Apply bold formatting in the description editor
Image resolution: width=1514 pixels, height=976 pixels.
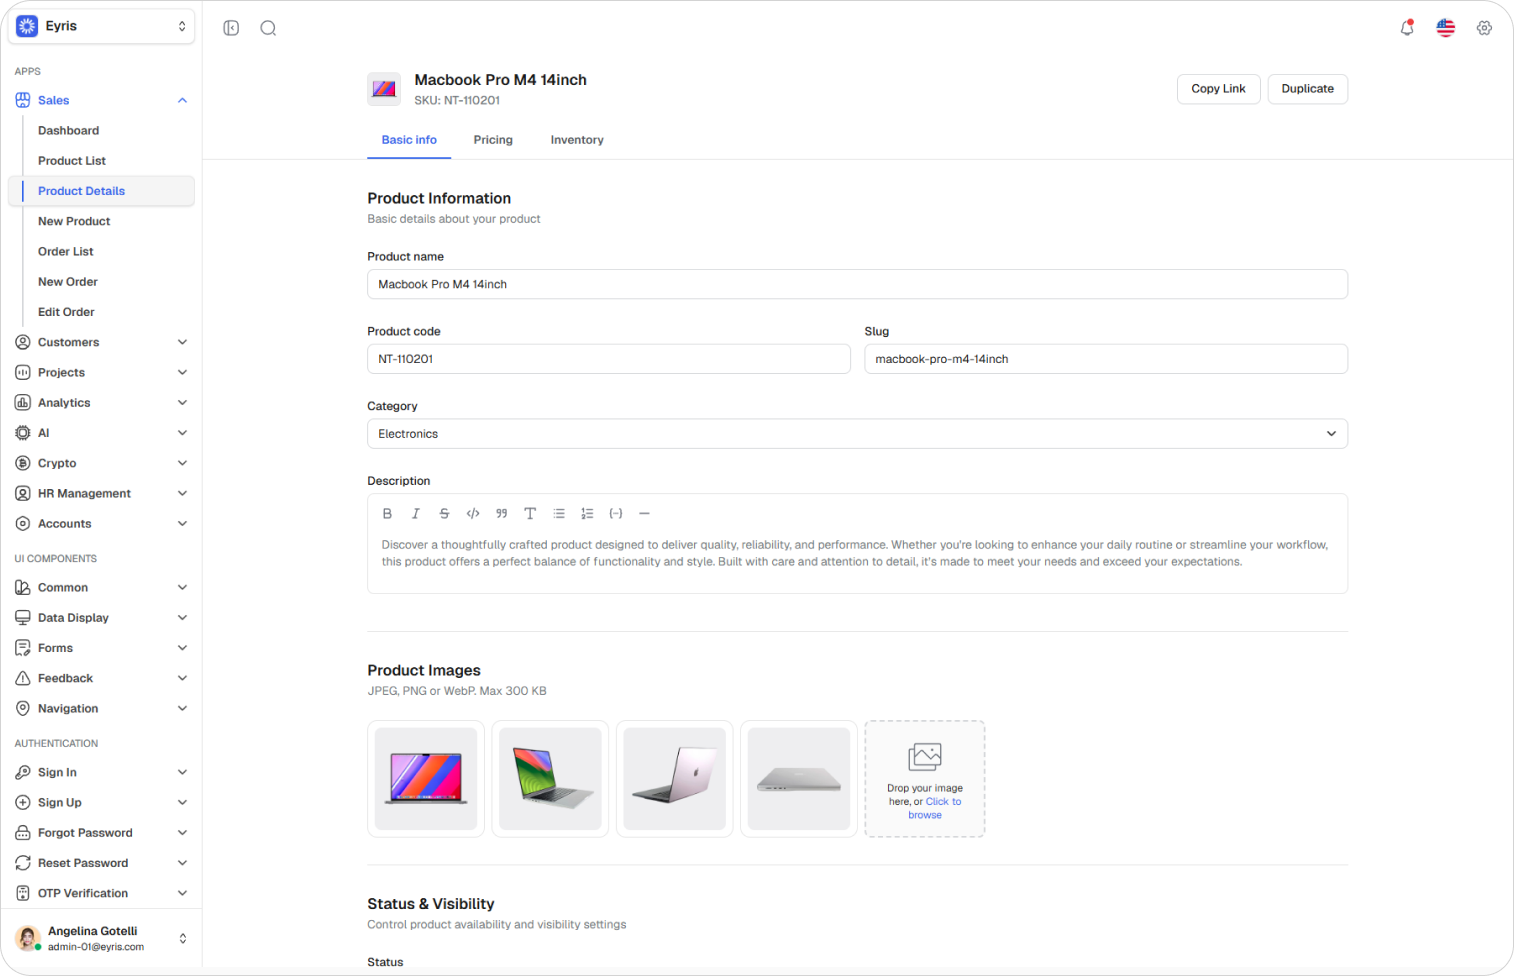click(x=387, y=514)
